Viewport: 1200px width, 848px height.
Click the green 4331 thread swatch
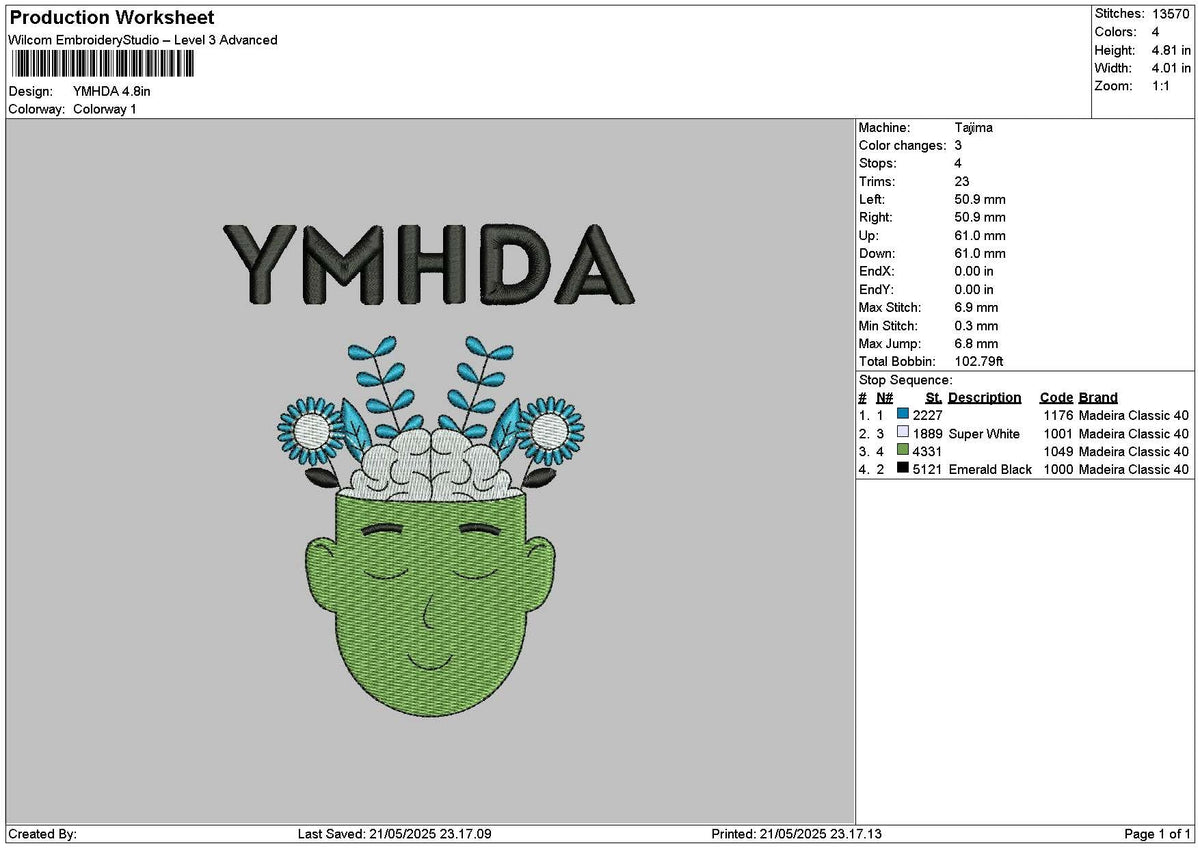[x=903, y=451]
